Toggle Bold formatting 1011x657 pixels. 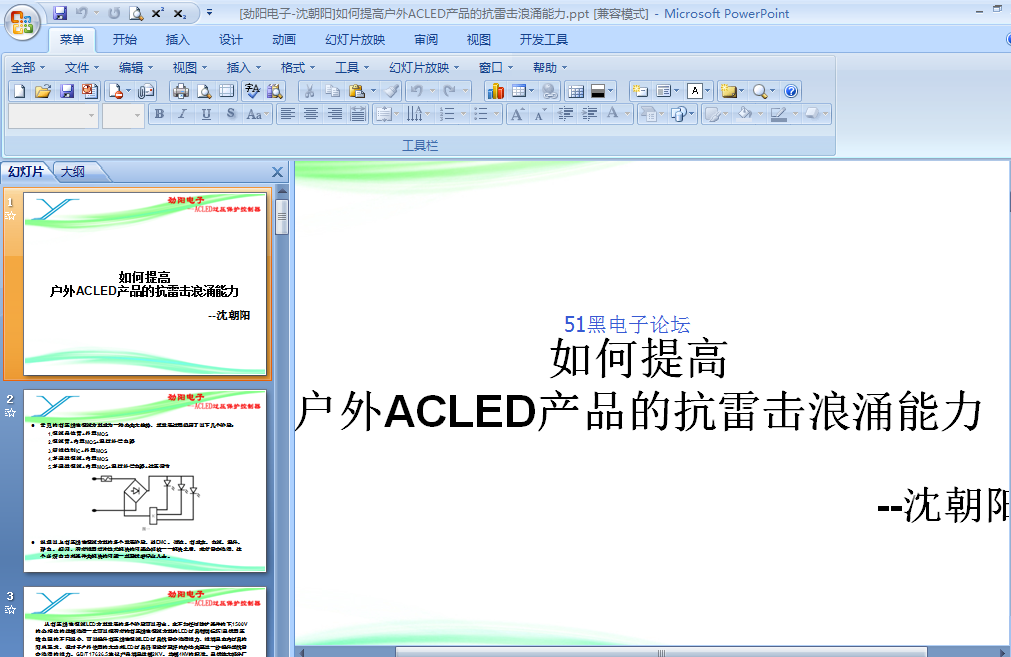tap(159, 114)
